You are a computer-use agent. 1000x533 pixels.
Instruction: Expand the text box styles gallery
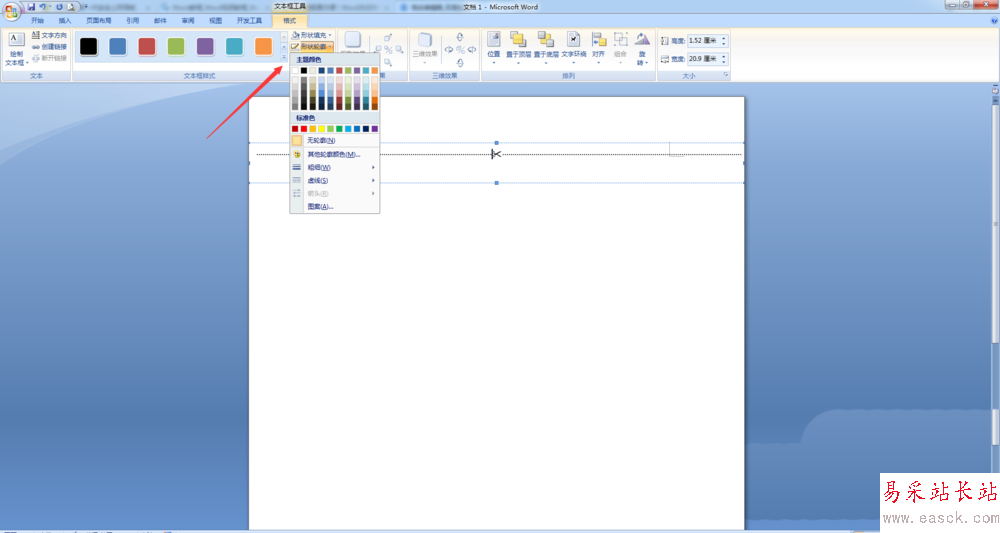(x=284, y=57)
